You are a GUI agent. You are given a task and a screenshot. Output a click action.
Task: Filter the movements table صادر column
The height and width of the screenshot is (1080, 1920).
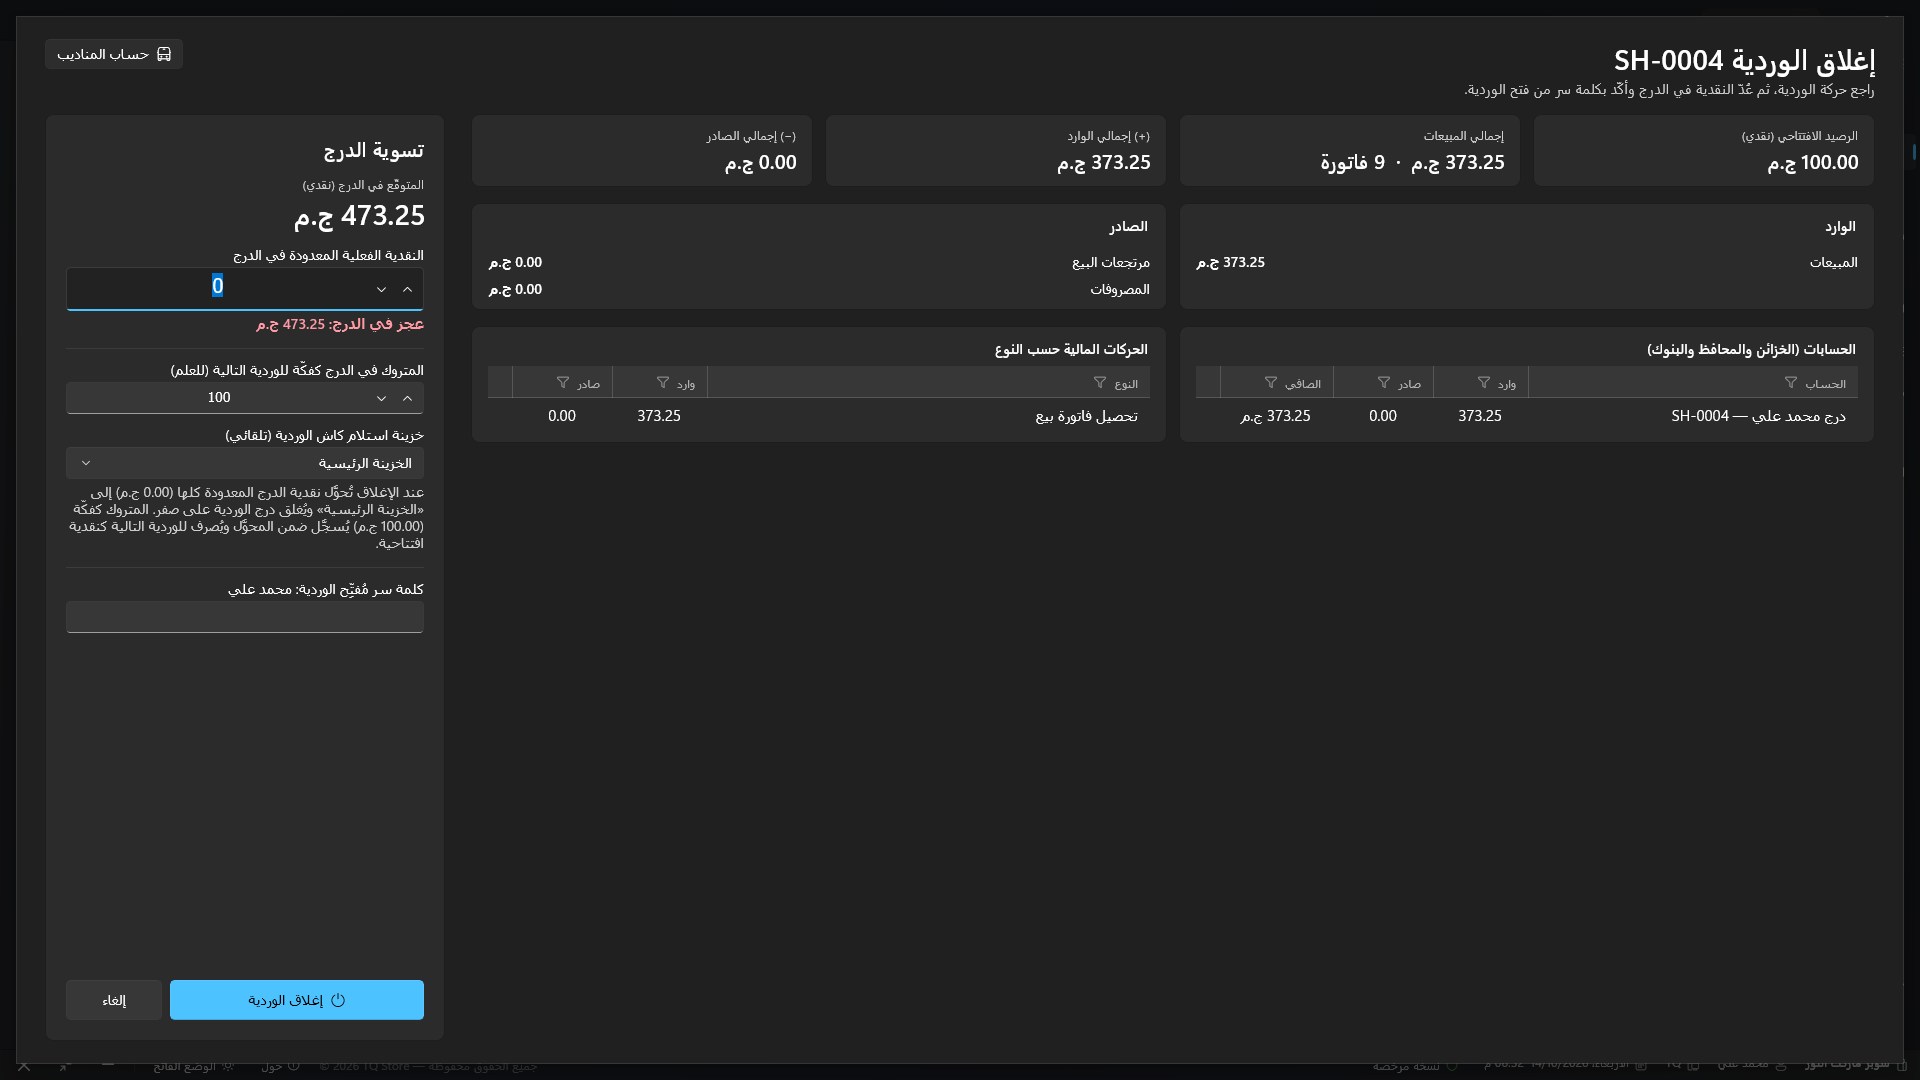pyautogui.click(x=562, y=383)
